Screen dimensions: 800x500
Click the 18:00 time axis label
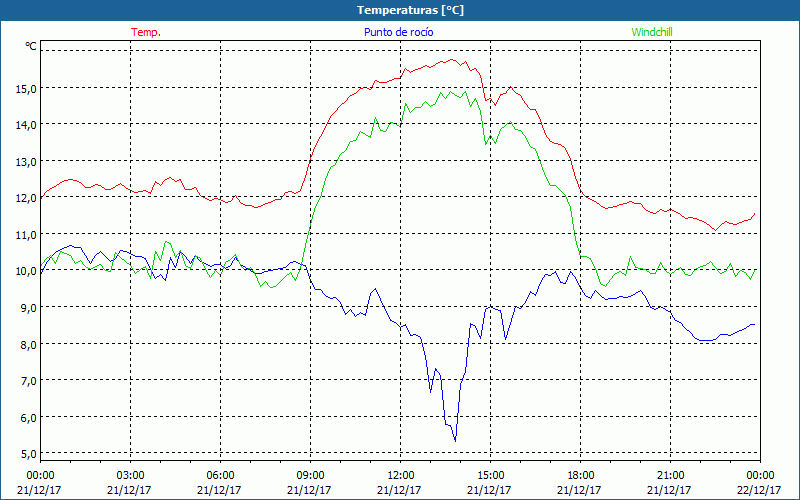581,476
